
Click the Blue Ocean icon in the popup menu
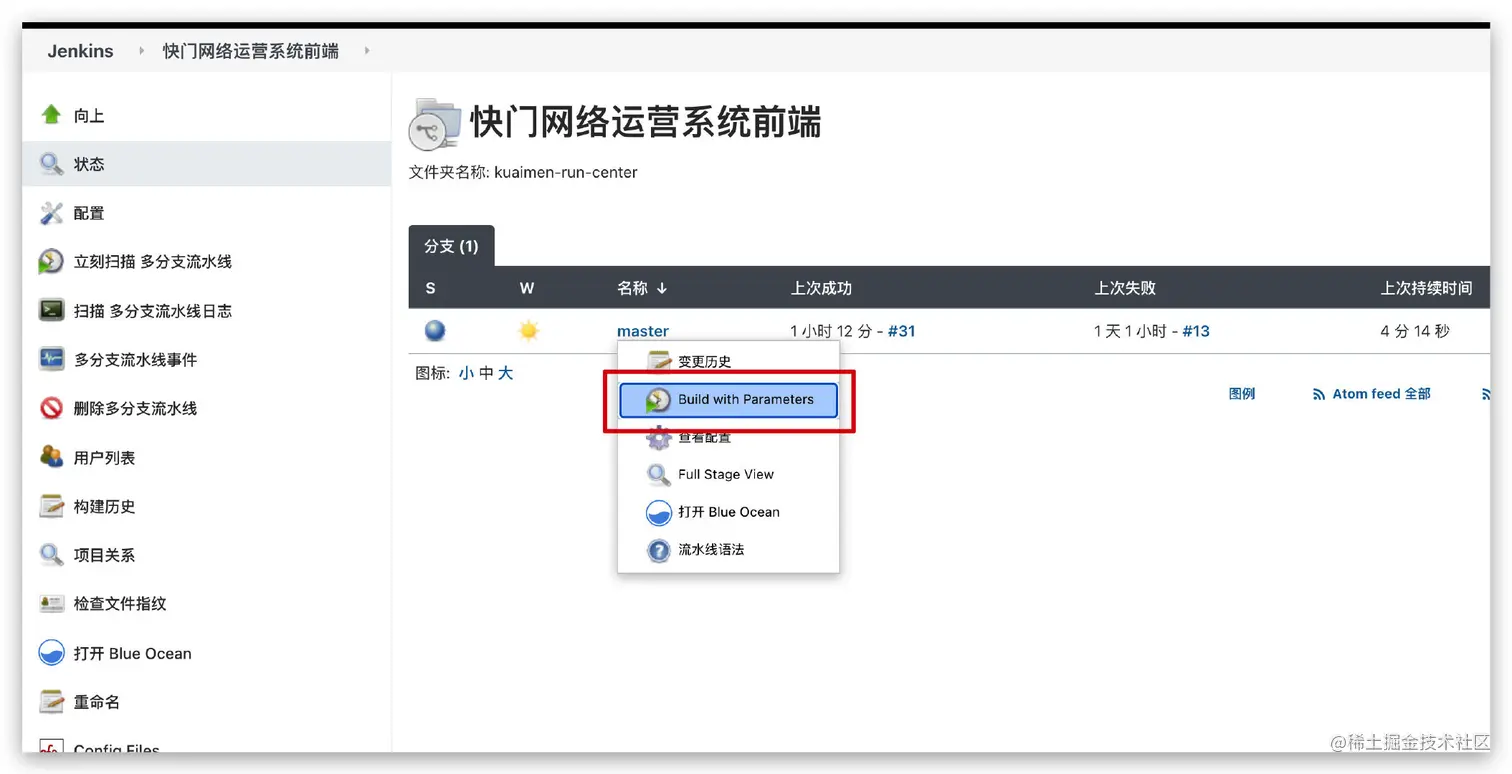coord(658,512)
